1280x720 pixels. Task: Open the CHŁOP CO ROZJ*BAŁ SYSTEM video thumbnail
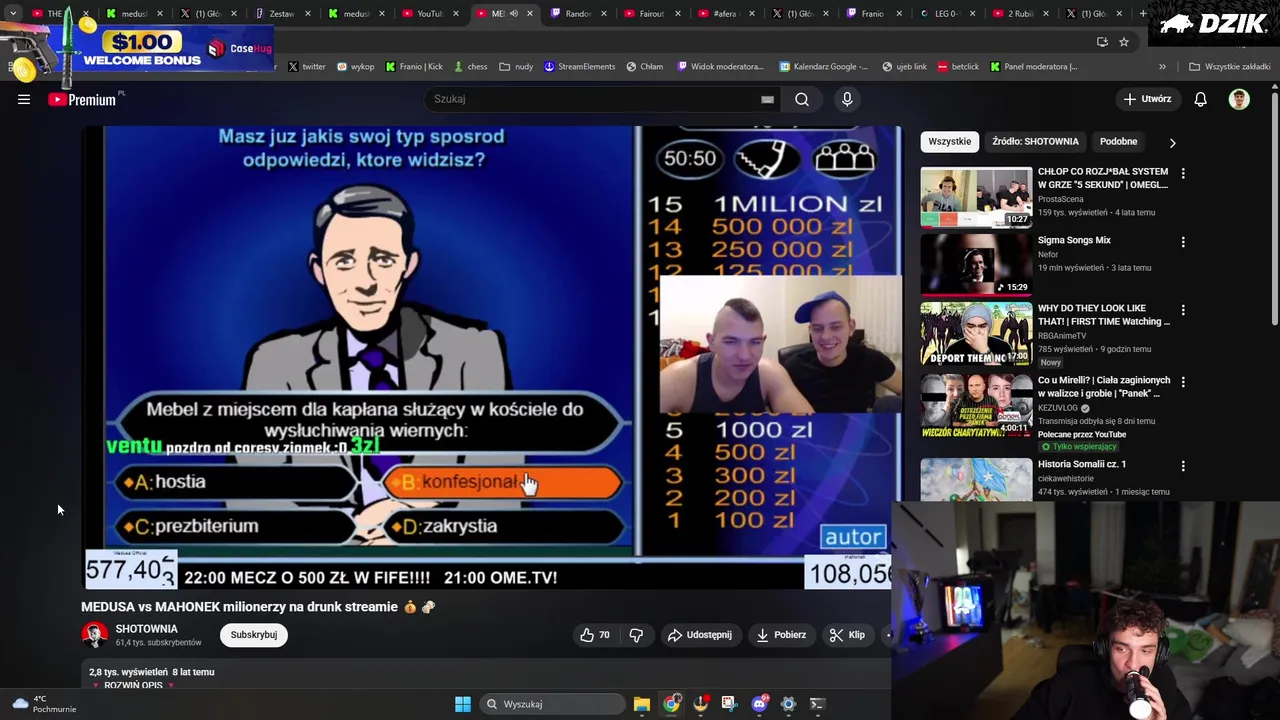tap(976, 198)
